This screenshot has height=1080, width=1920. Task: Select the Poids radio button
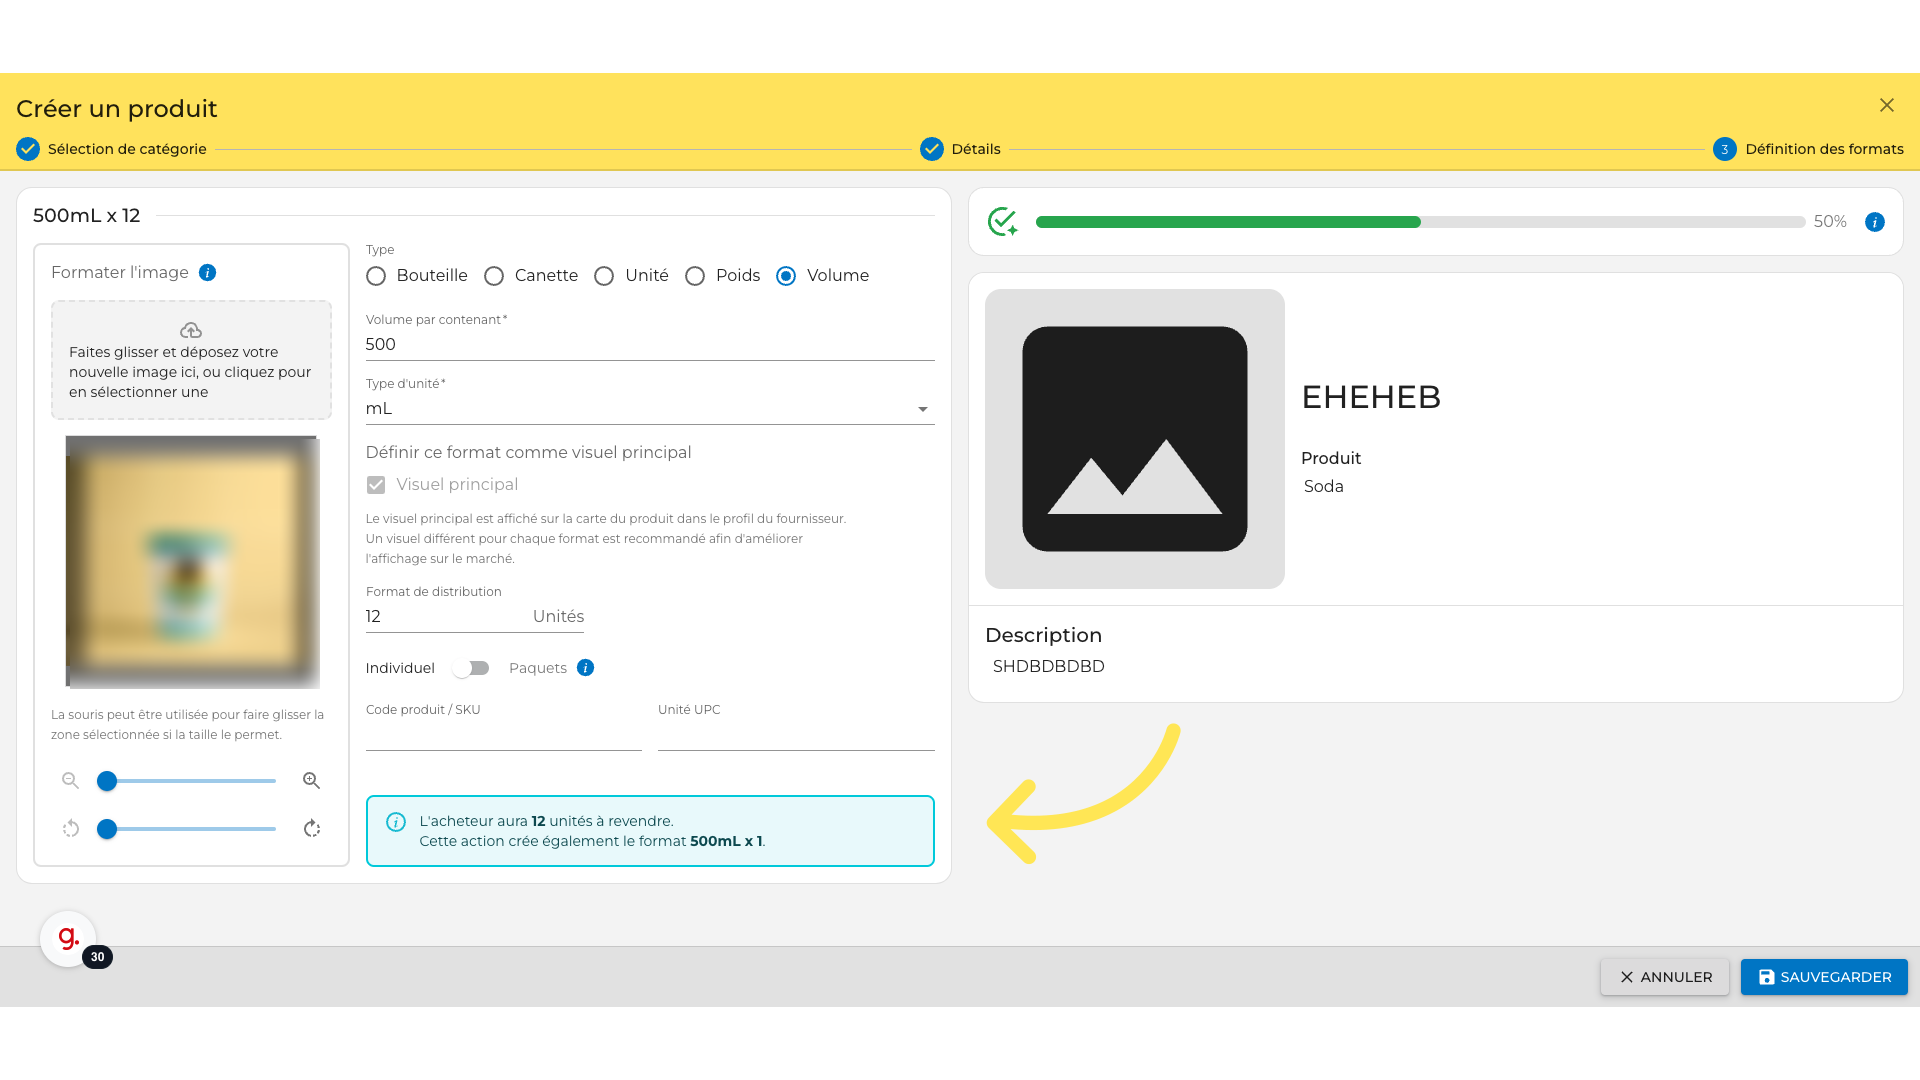pos(695,276)
